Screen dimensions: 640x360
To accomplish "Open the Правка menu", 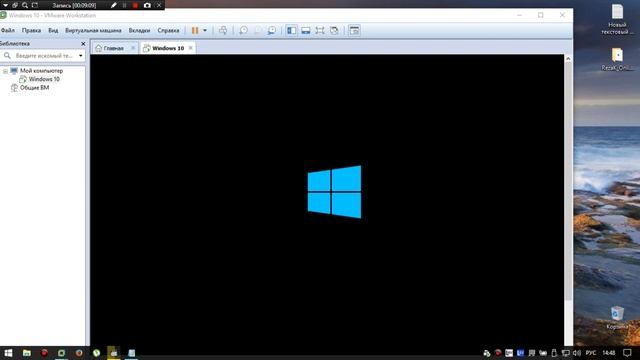I will point(31,31).
